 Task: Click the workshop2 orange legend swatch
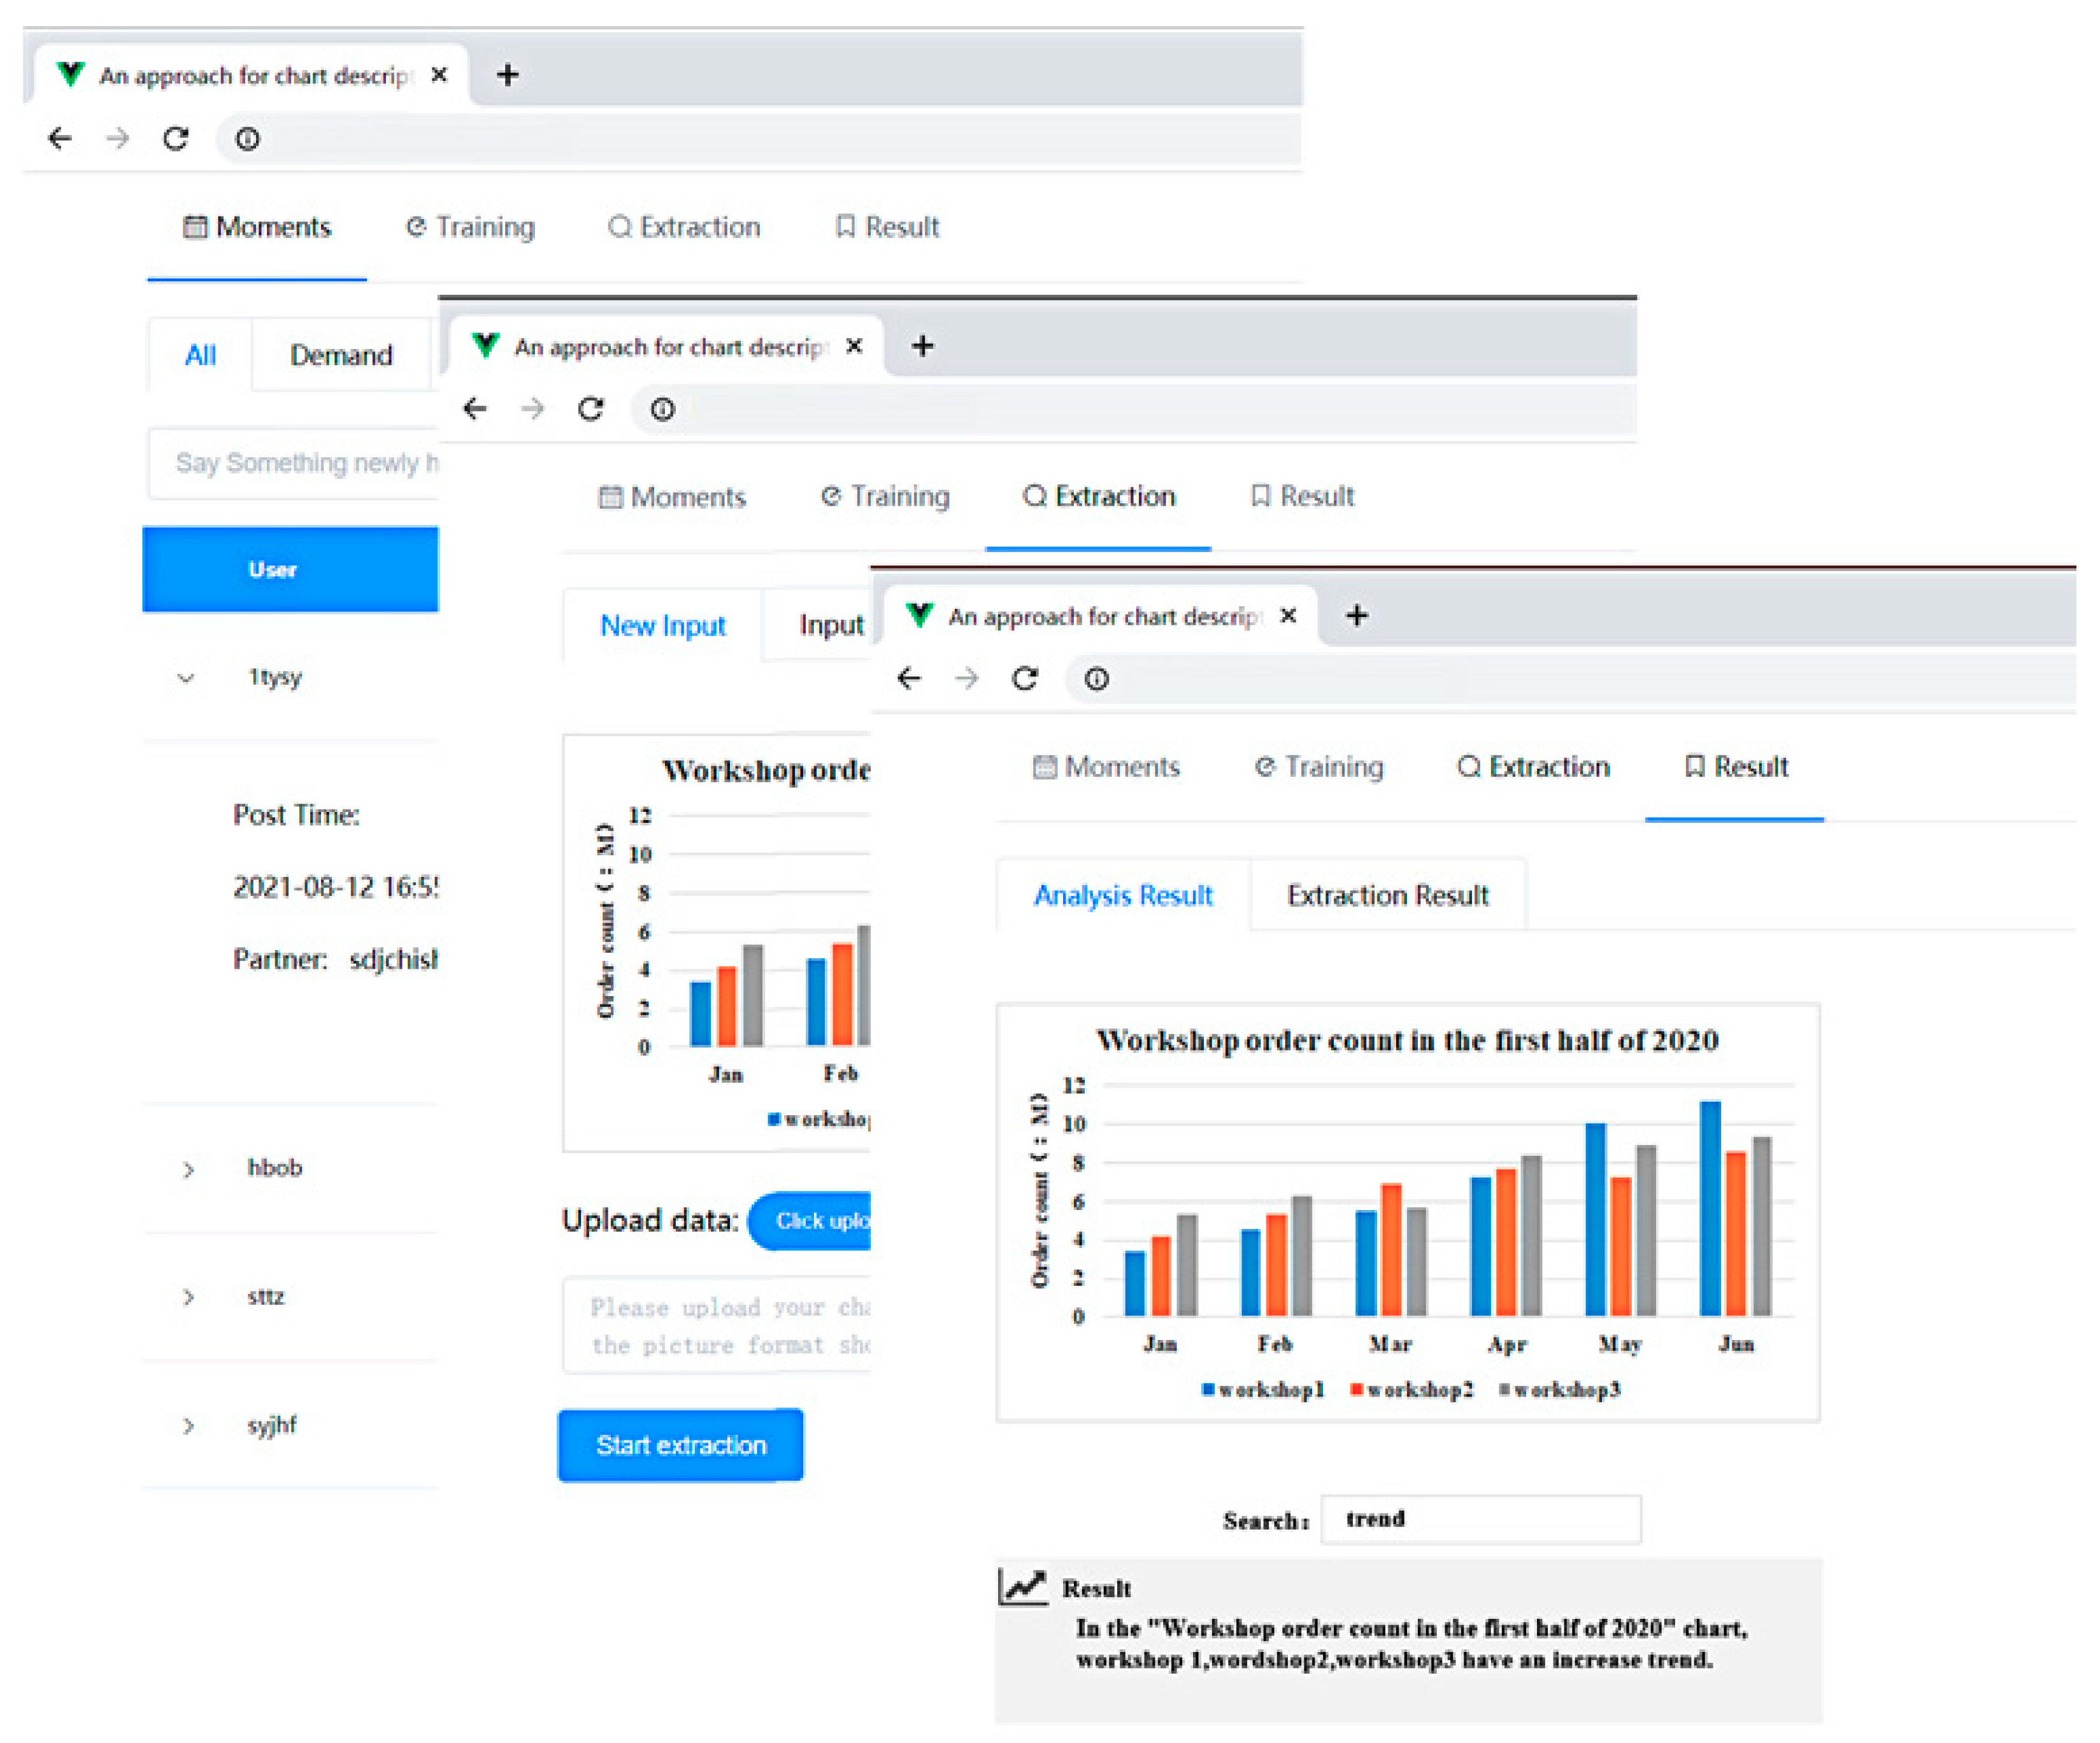click(1356, 1389)
